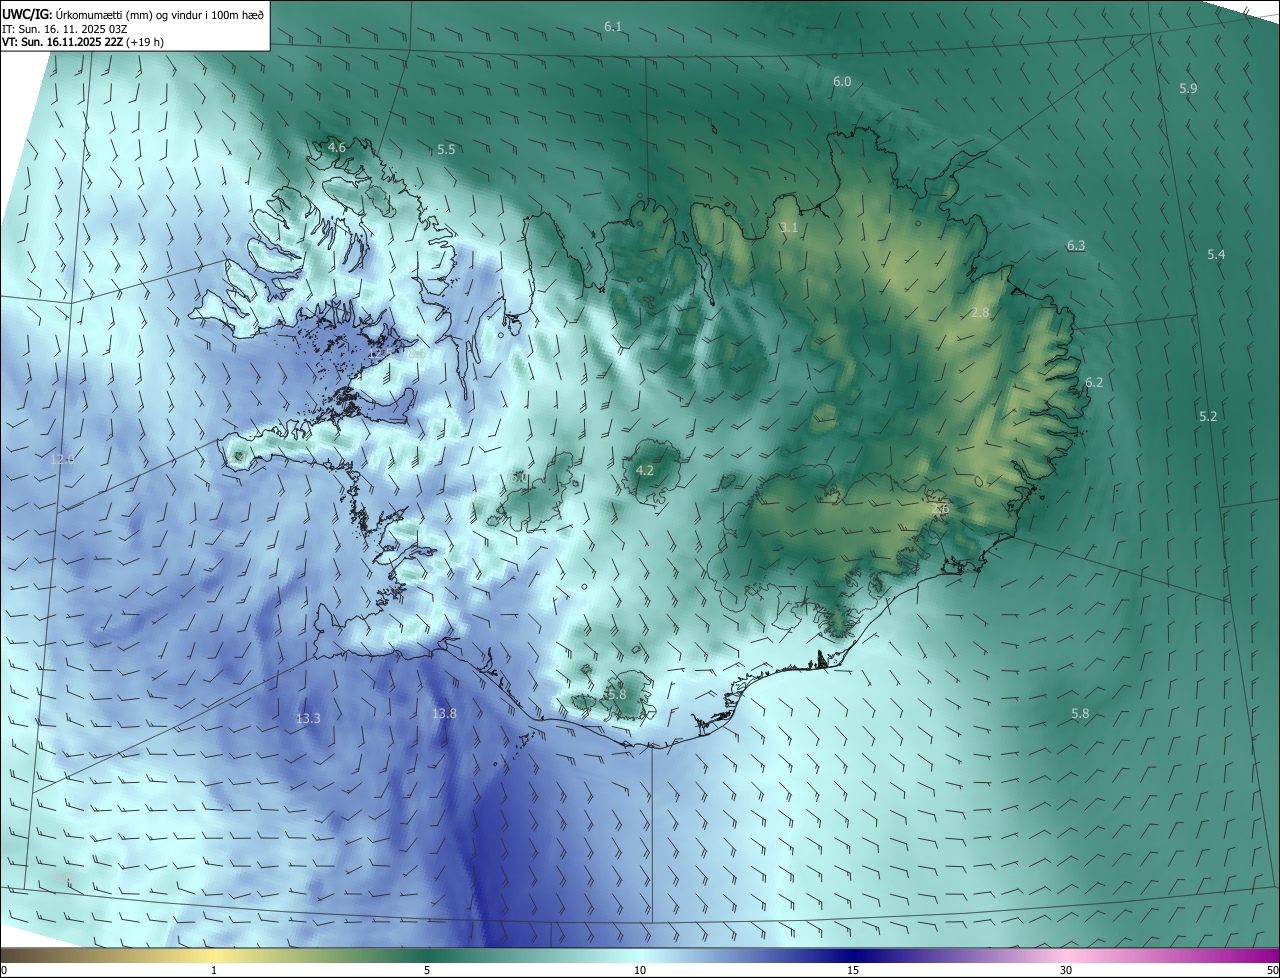Image resolution: width=1280 pixels, height=978 pixels.
Task: Click the title 'Úrkomumætti (mm) og vindur í 100m hæð'
Action: 159,13
